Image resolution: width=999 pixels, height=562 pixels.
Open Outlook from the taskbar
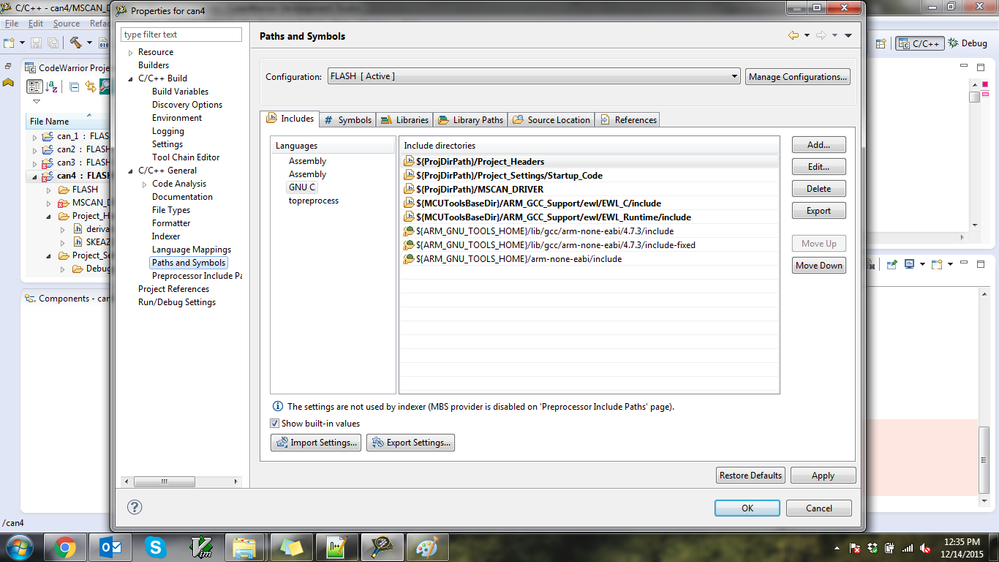coord(110,547)
